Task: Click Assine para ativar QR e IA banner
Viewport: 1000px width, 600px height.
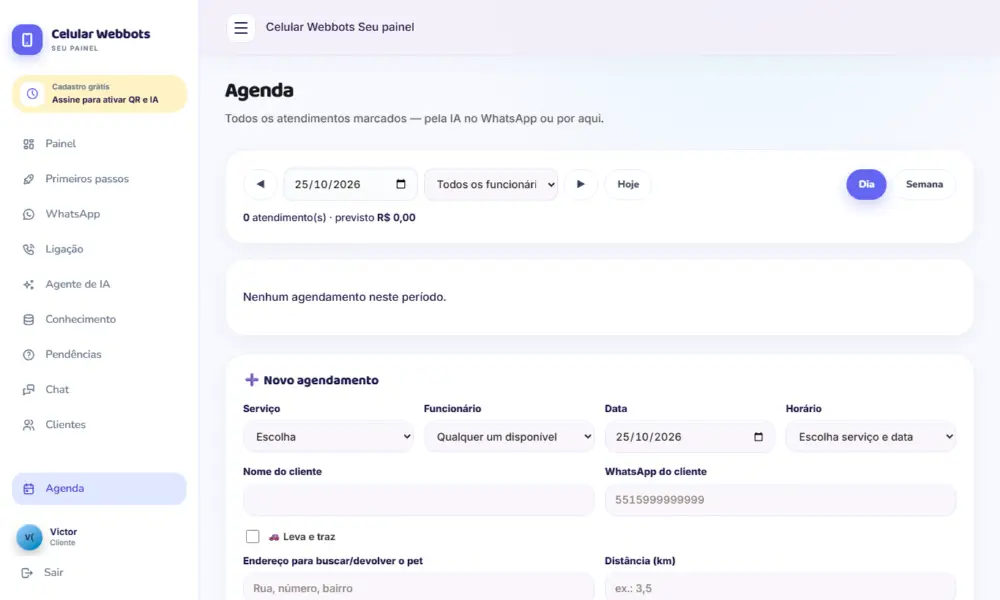Action: coord(99,94)
